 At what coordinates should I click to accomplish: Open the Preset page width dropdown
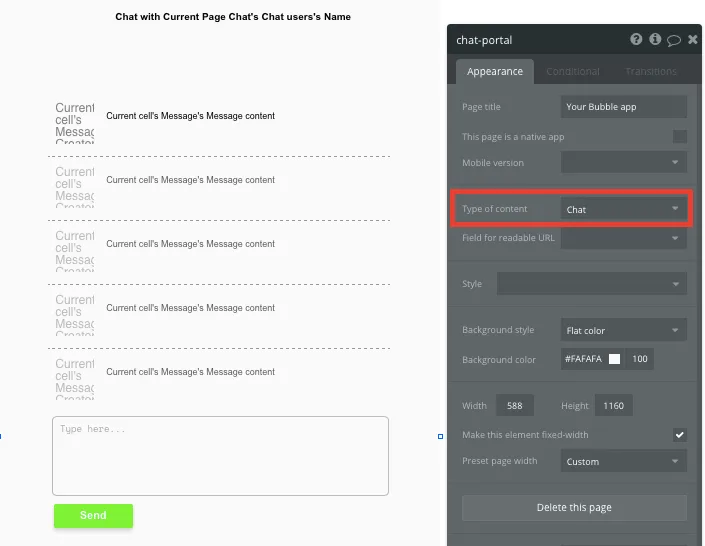click(x=623, y=461)
